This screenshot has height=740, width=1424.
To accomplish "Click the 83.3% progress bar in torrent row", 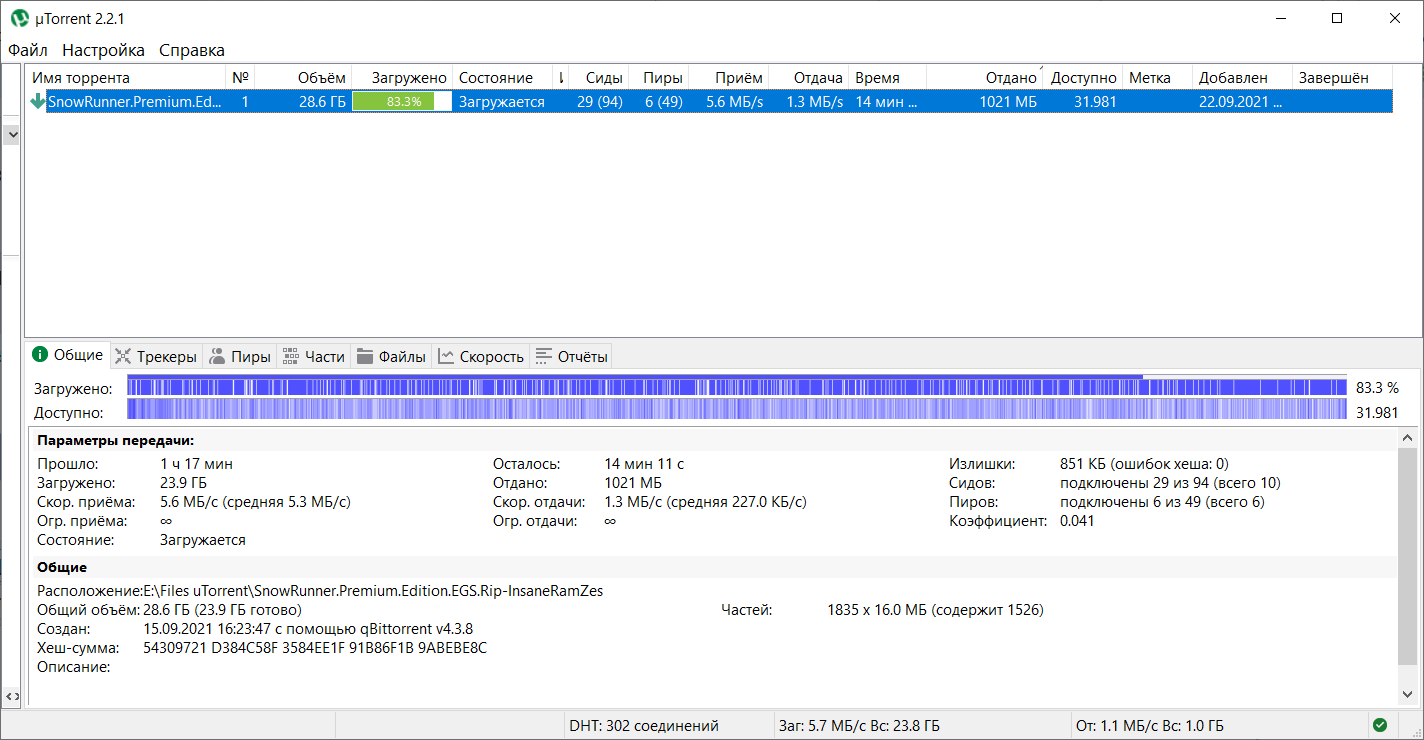I will click(402, 101).
